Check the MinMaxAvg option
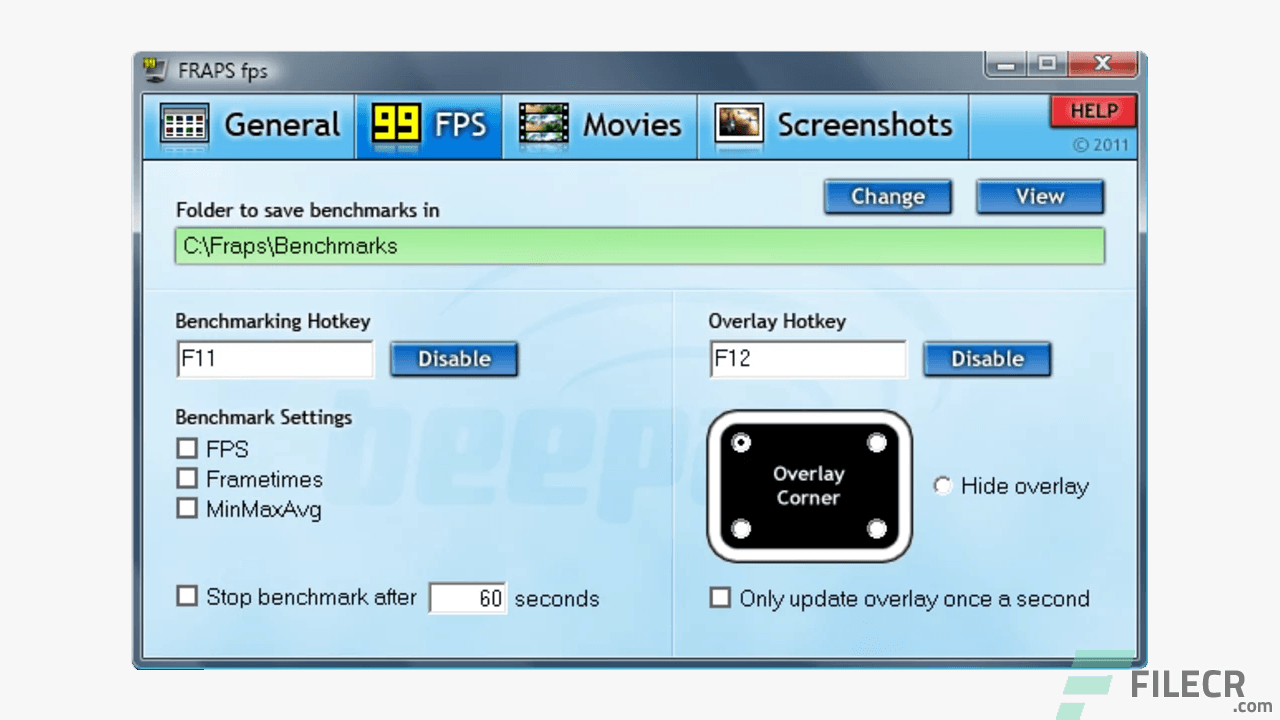 tap(186, 508)
